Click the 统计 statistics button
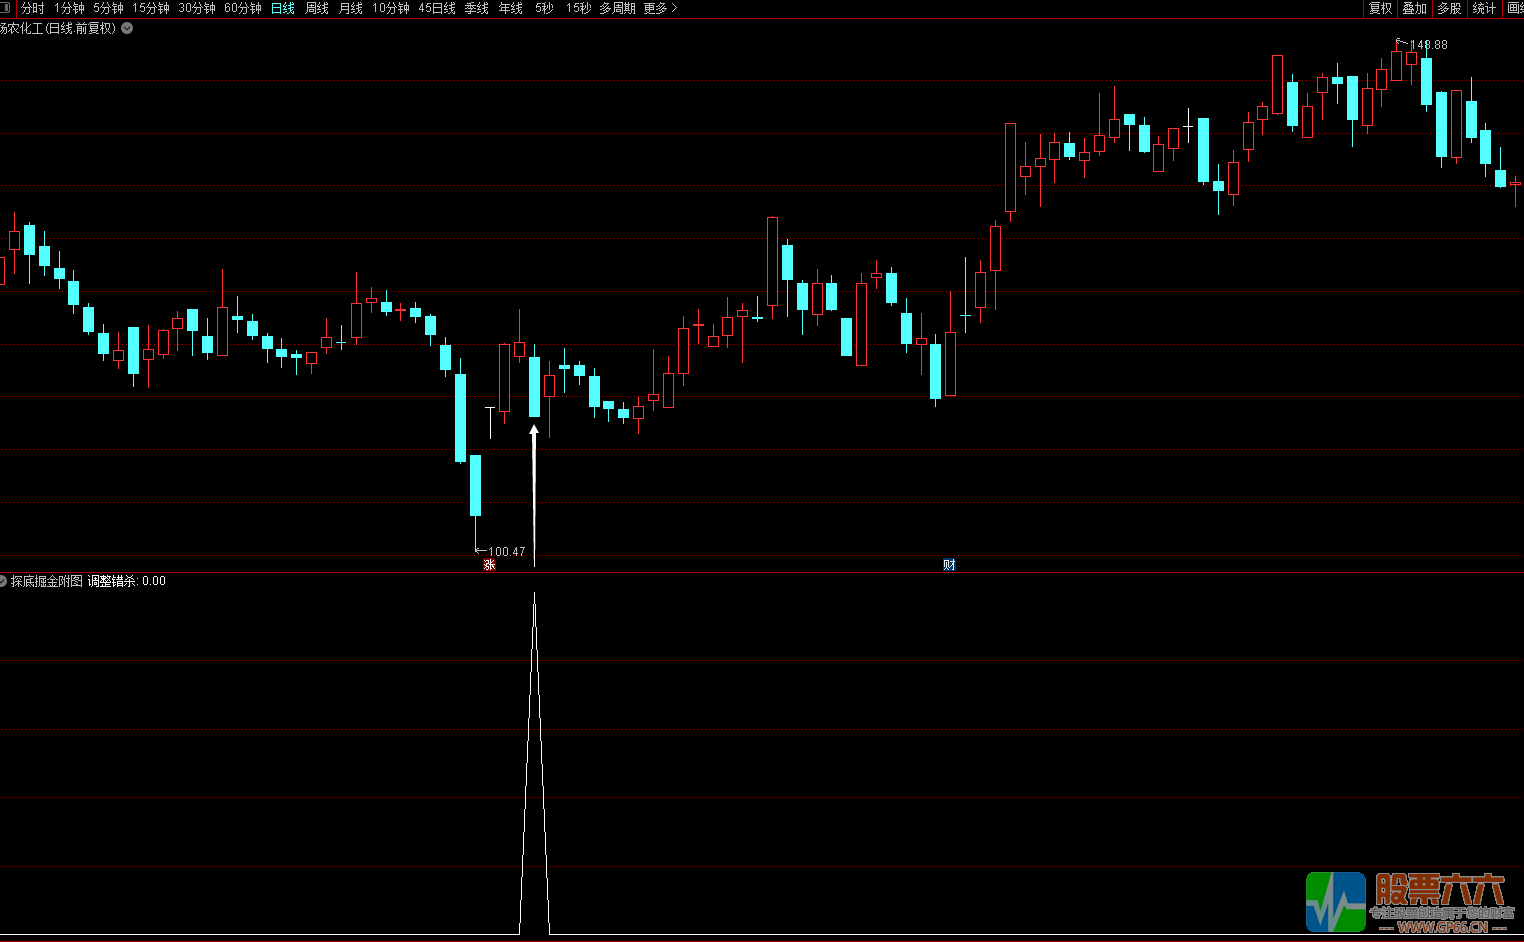Viewport: 1524px width, 942px height. coord(1484,8)
